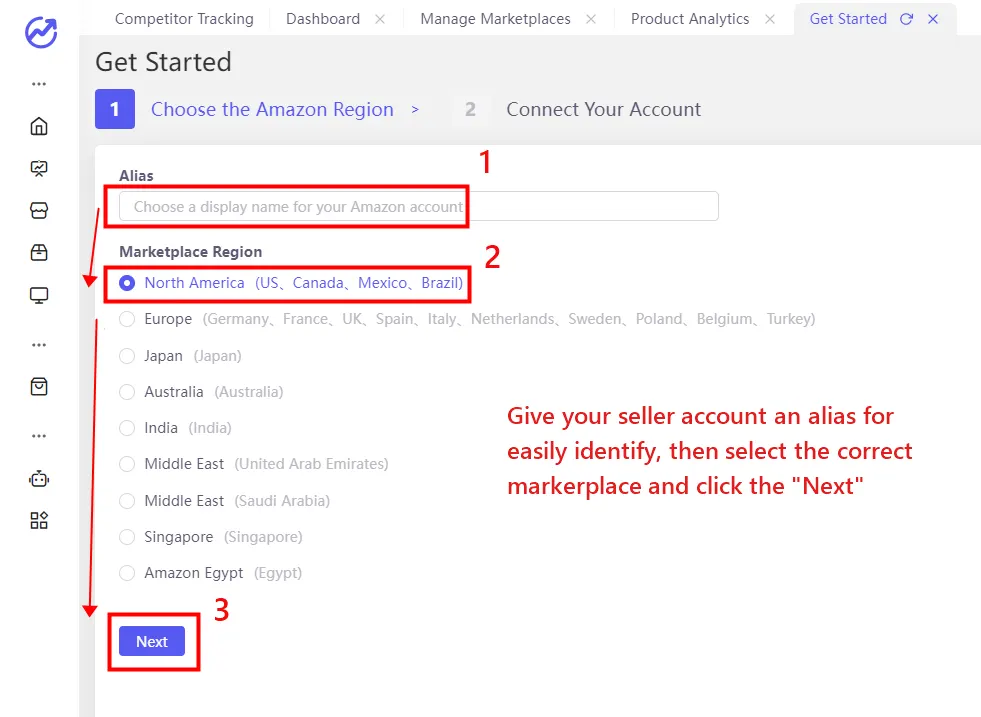Select the analytics chart icon in the sidebar
This screenshot has width=981, height=717.
38,168
